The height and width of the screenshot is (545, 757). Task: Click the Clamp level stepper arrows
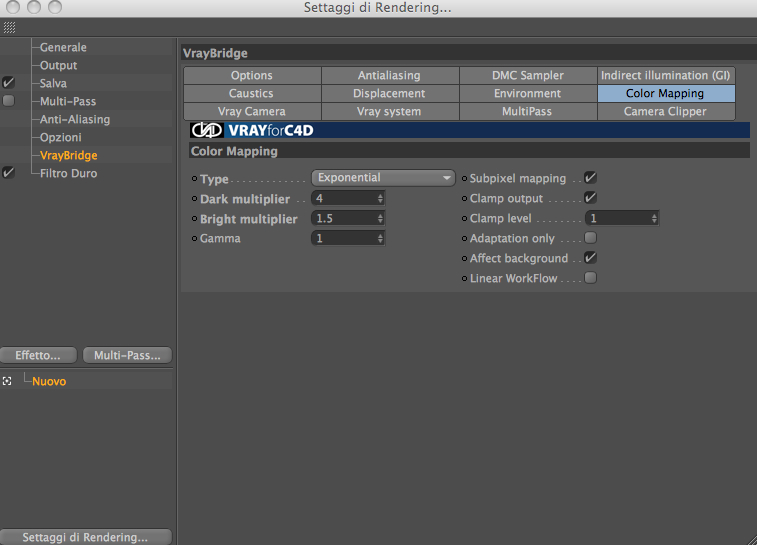654,218
